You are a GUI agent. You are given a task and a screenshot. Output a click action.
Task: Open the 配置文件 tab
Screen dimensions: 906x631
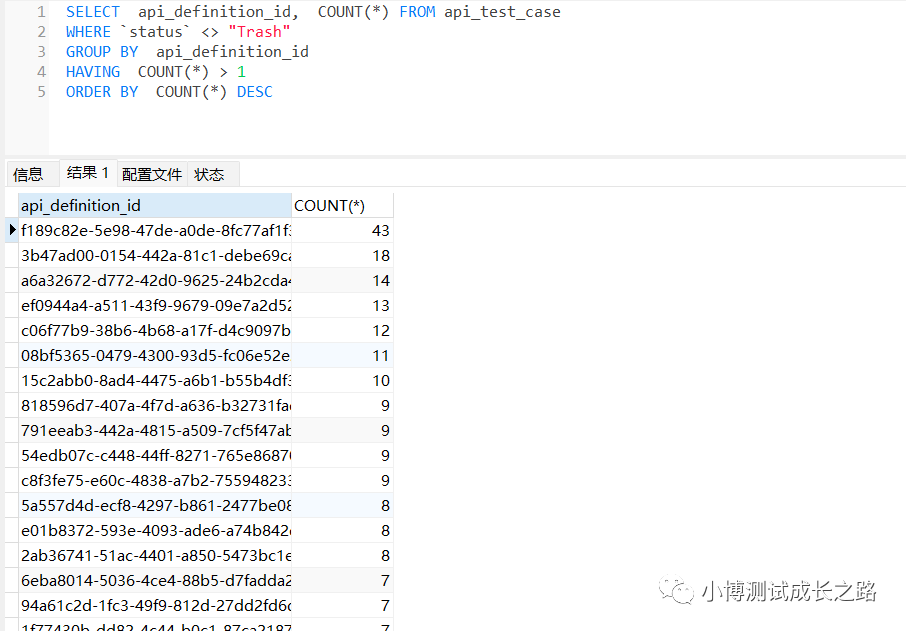pyautogui.click(x=152, y=174)
